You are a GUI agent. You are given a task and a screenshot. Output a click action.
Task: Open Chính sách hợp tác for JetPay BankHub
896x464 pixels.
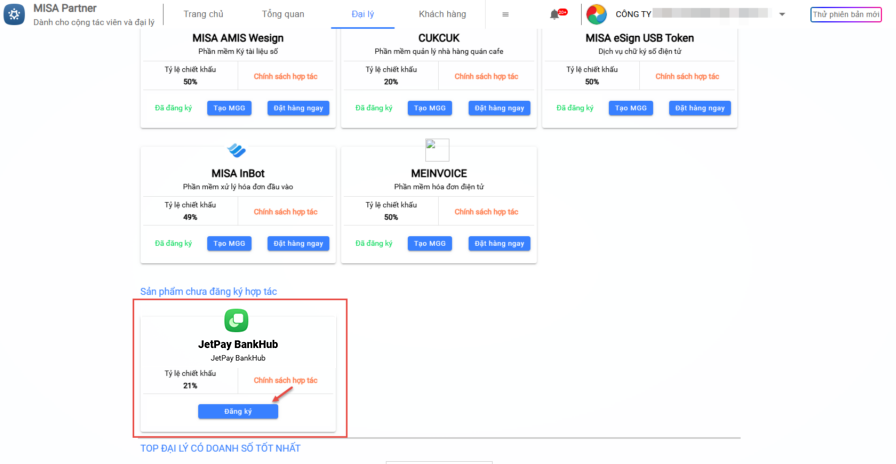point(286,381)
